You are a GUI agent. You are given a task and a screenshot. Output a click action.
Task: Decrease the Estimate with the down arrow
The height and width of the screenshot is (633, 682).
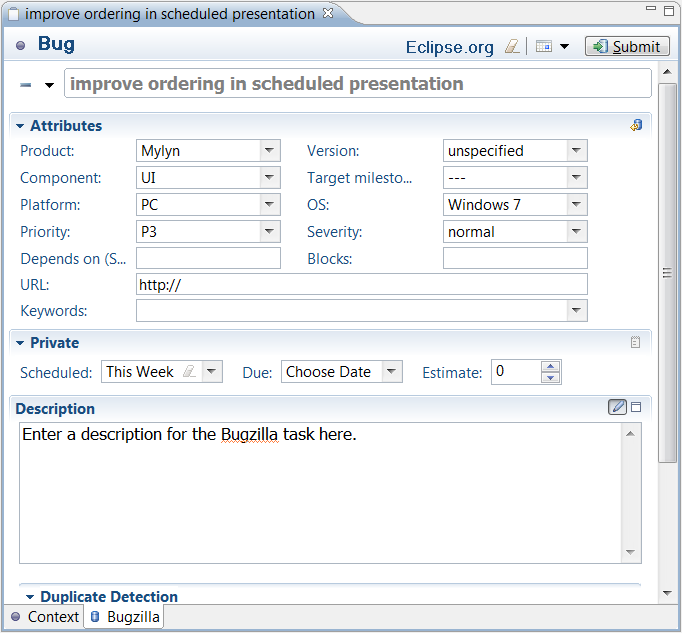pos(551,377)
